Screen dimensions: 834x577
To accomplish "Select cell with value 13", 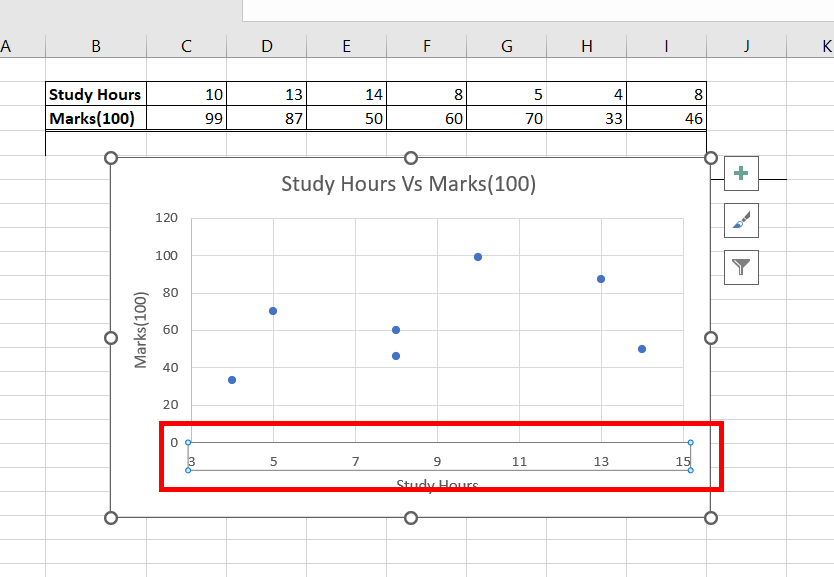I will [x=266, y=94].
